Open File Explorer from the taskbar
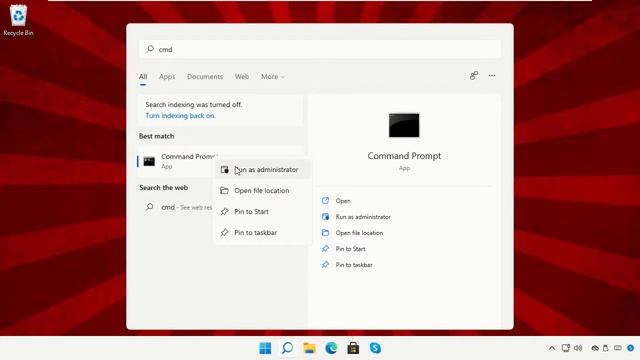The width and height of the screenshot is (640, 360). point(309,348)
